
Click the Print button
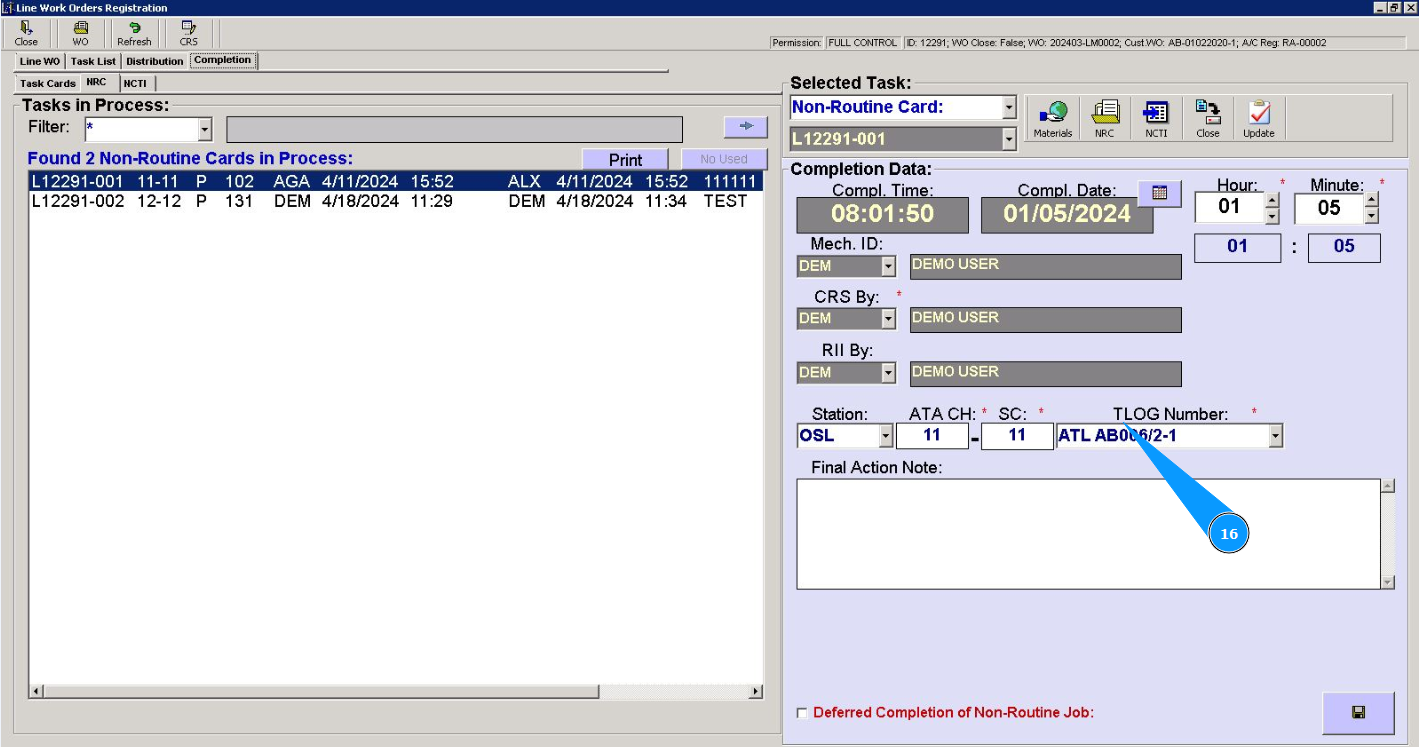[625, 160]
